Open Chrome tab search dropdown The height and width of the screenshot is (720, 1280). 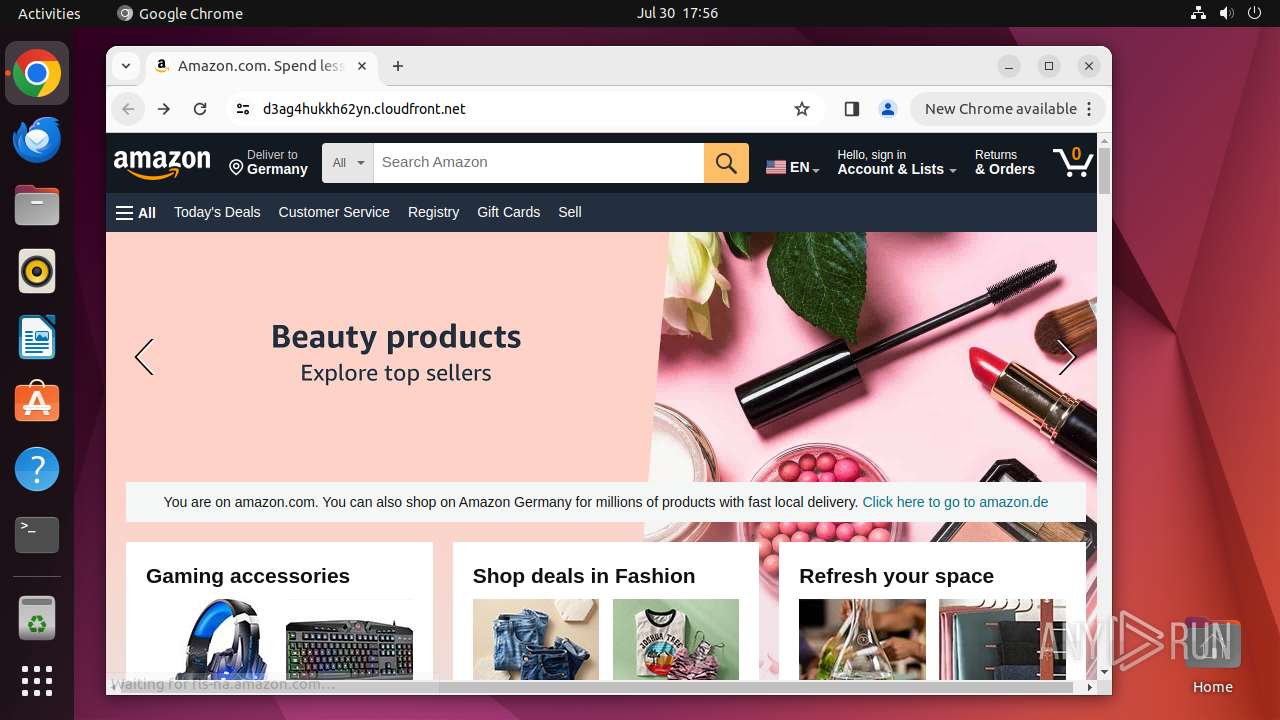tap(125, 66)
